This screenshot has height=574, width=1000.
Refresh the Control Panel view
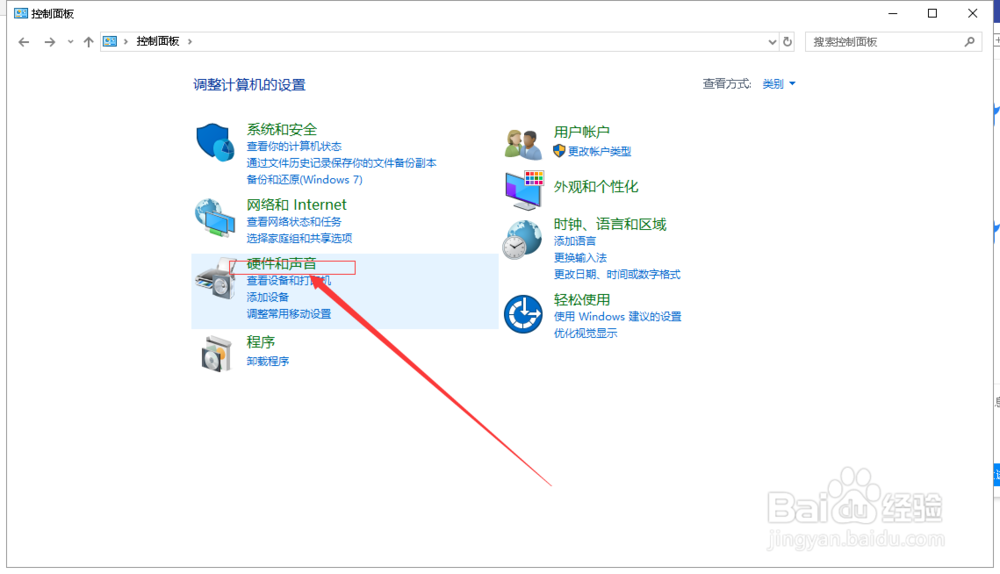(788, 42)
